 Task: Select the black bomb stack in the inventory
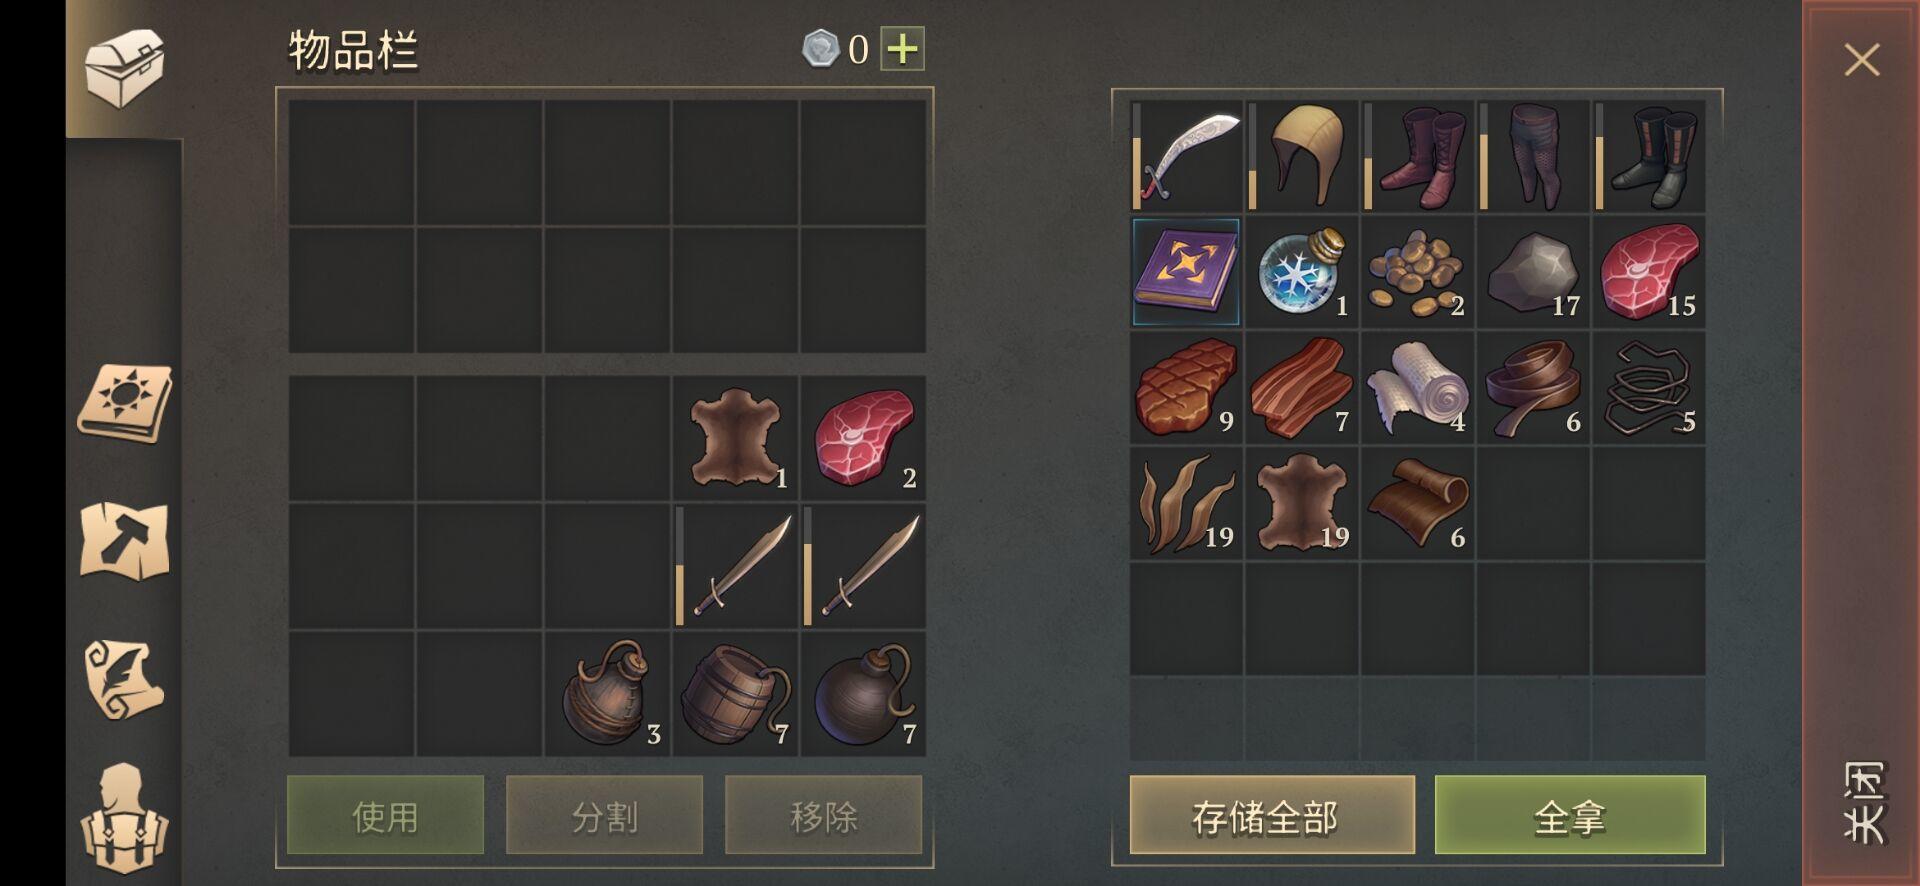tap(863, 694)
